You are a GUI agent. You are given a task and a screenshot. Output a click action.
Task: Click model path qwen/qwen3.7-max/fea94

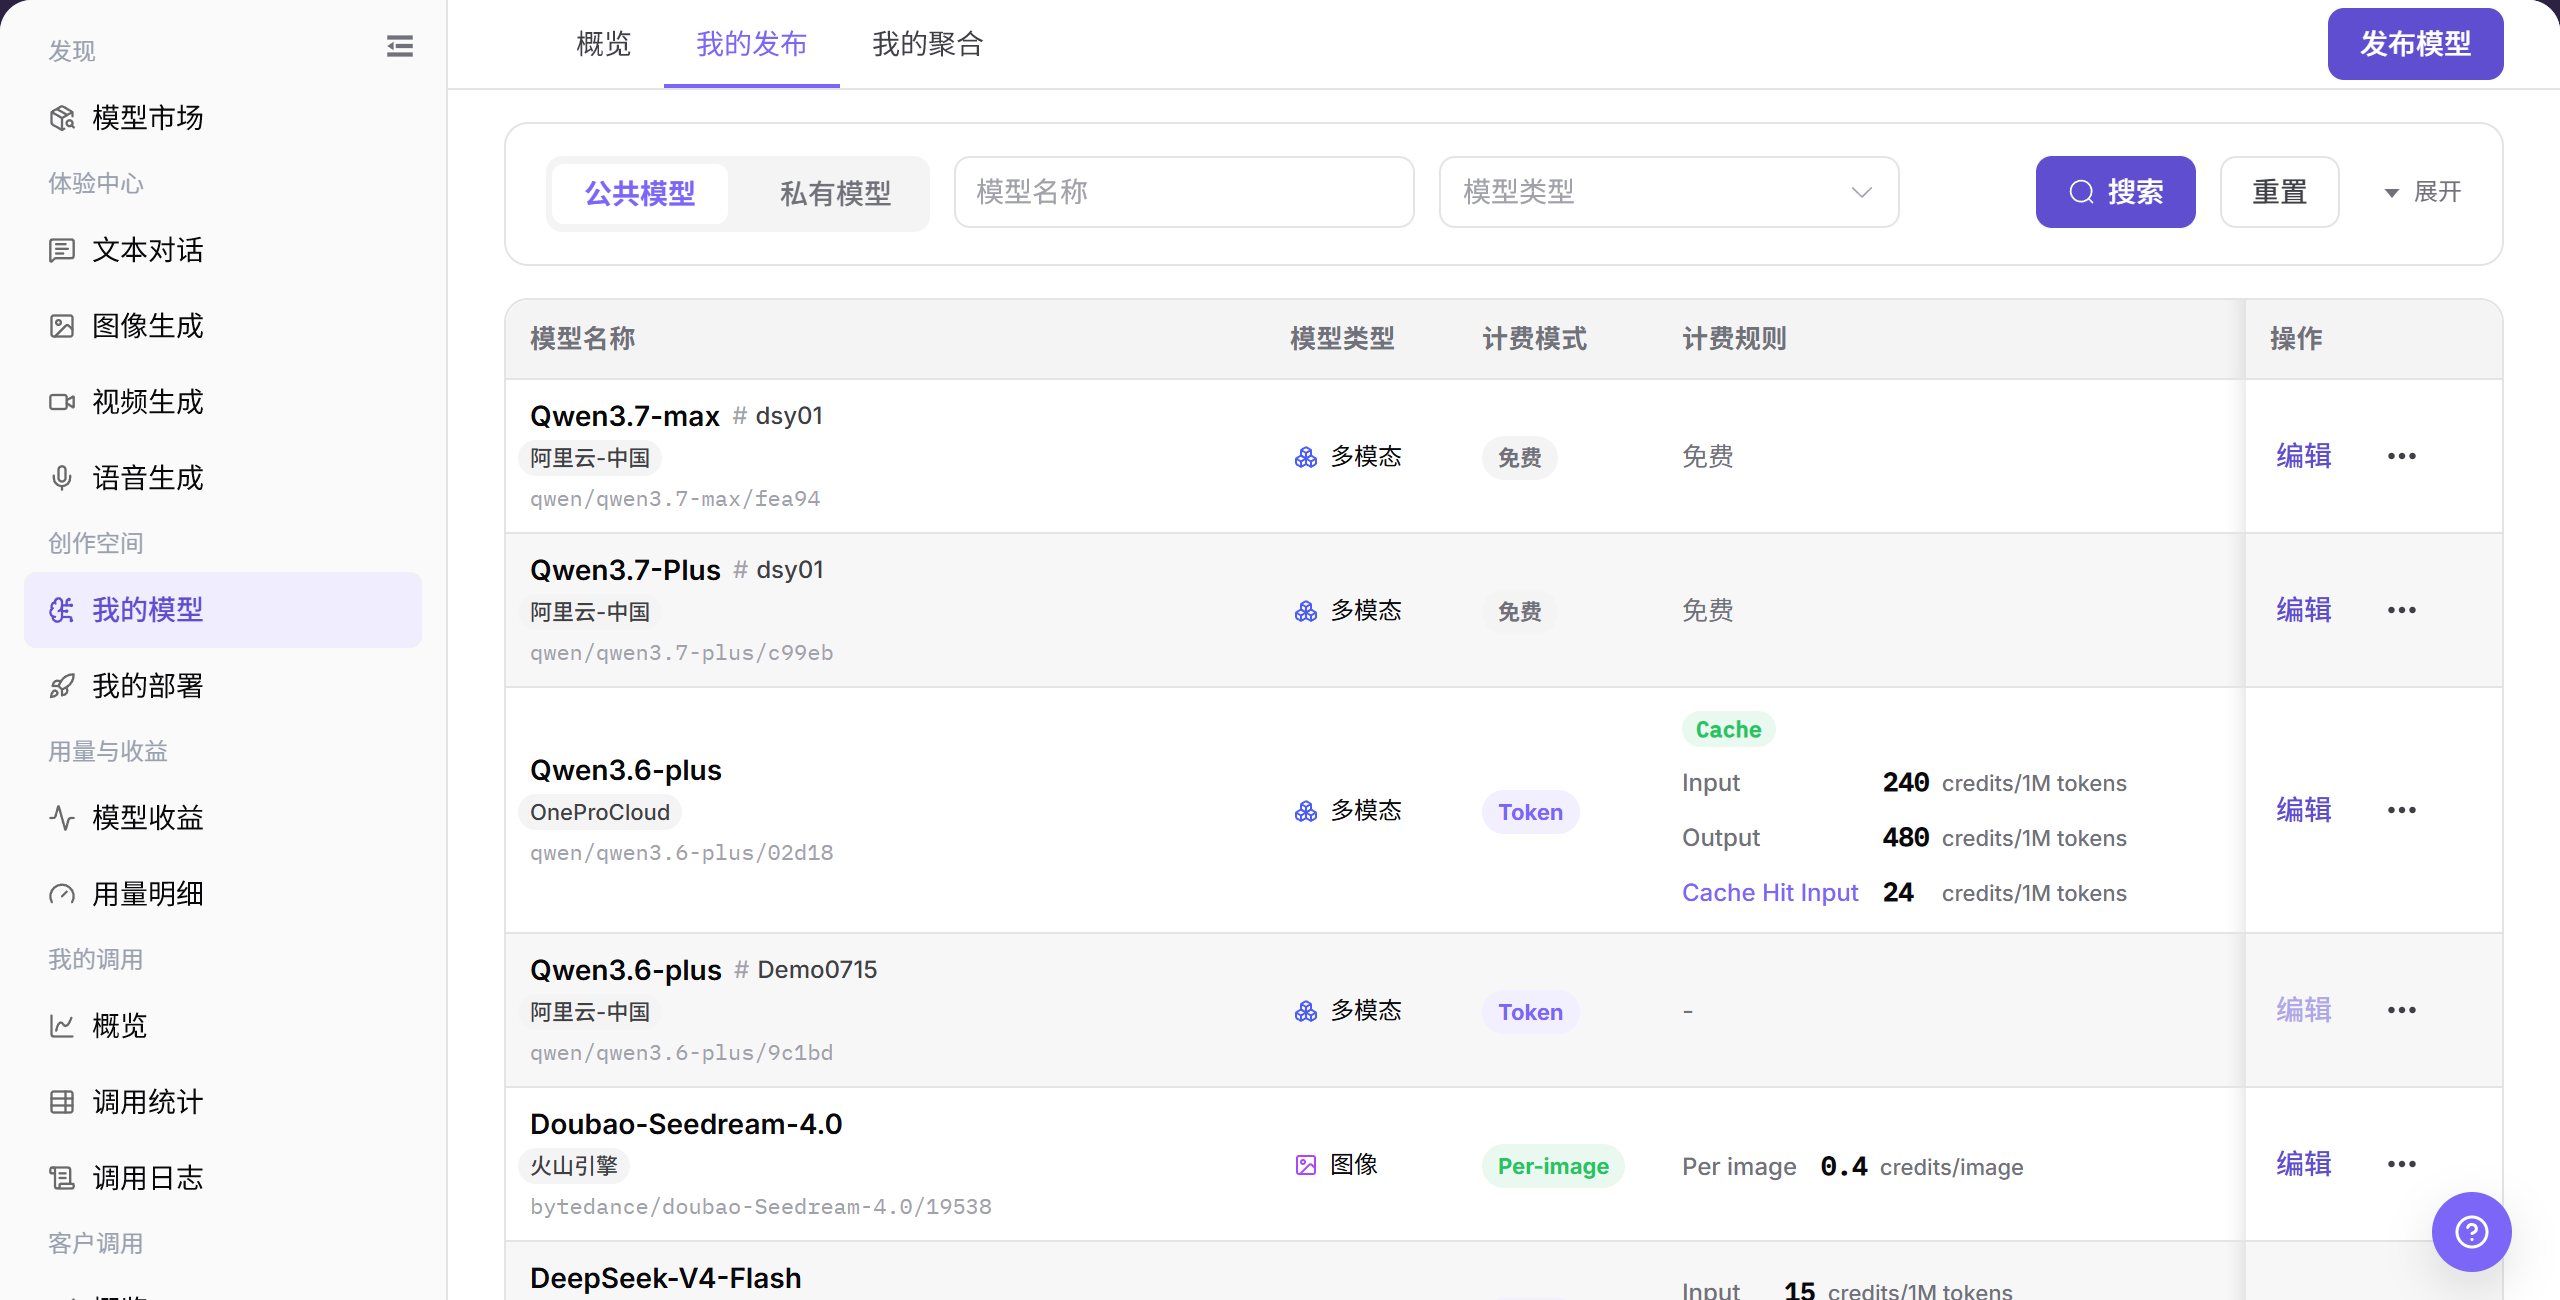[x=675, y=498]
